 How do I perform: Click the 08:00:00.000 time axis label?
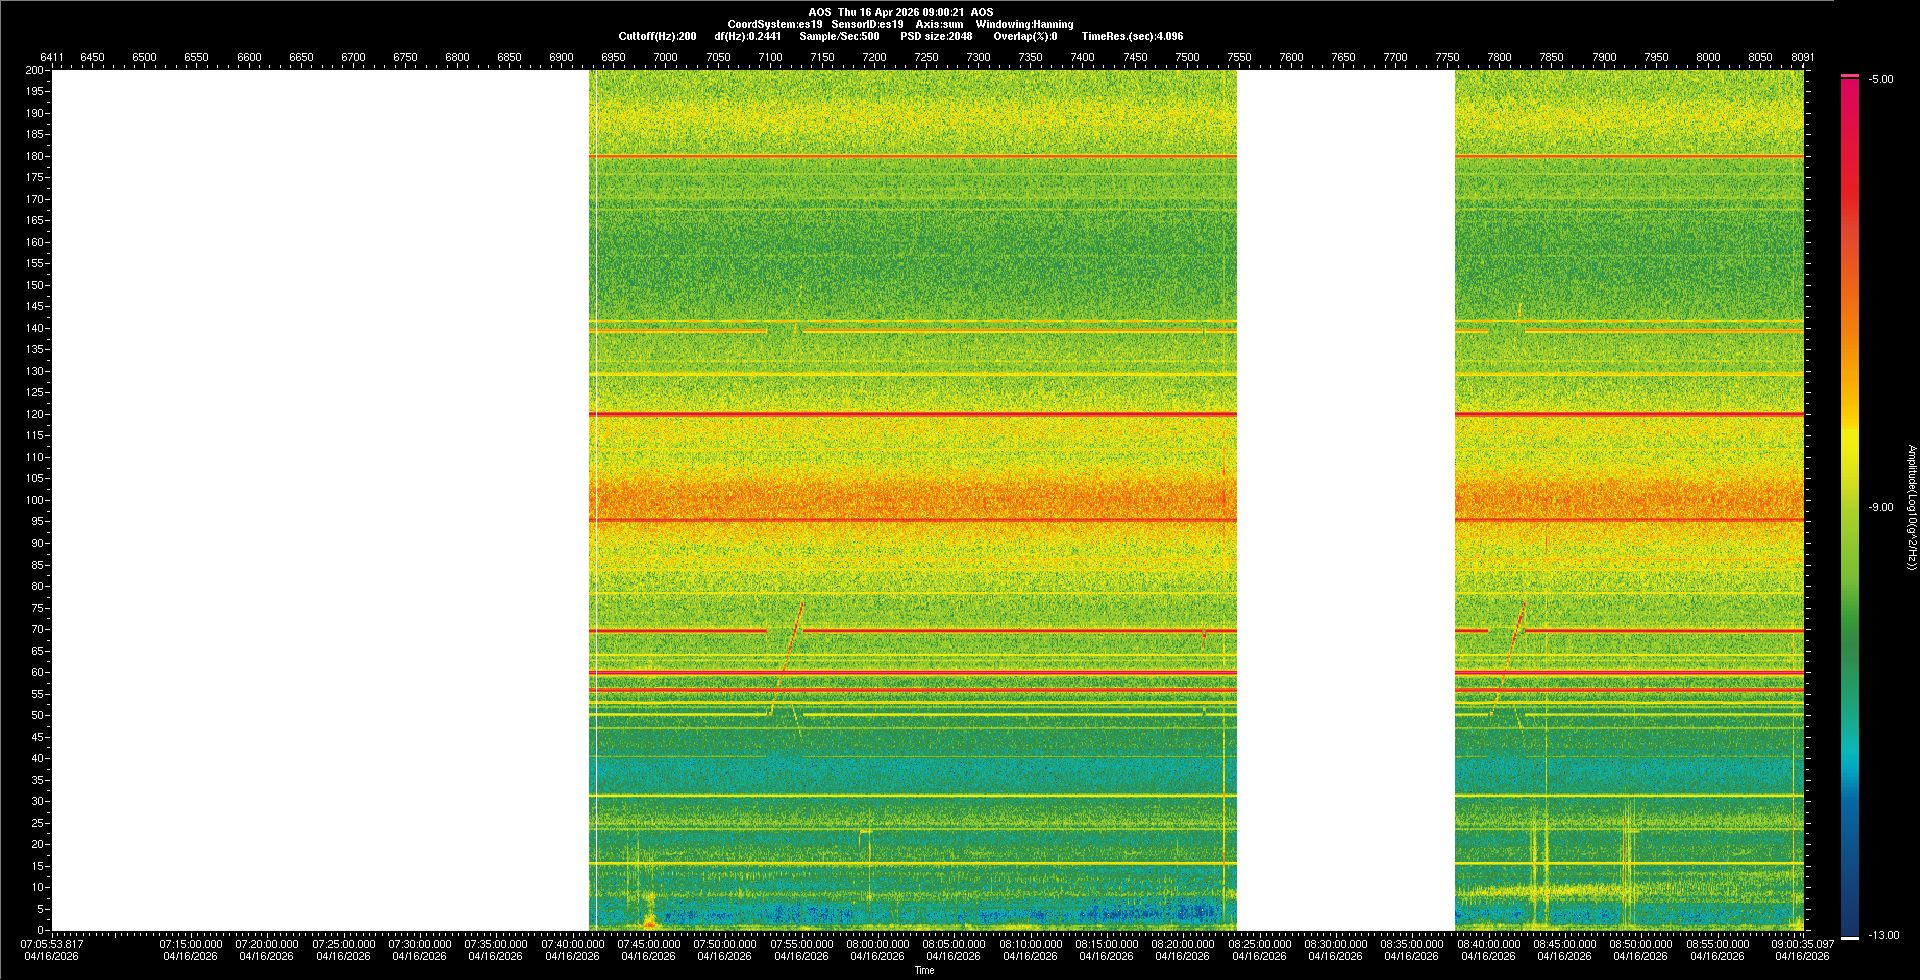[x=877, y=943]
